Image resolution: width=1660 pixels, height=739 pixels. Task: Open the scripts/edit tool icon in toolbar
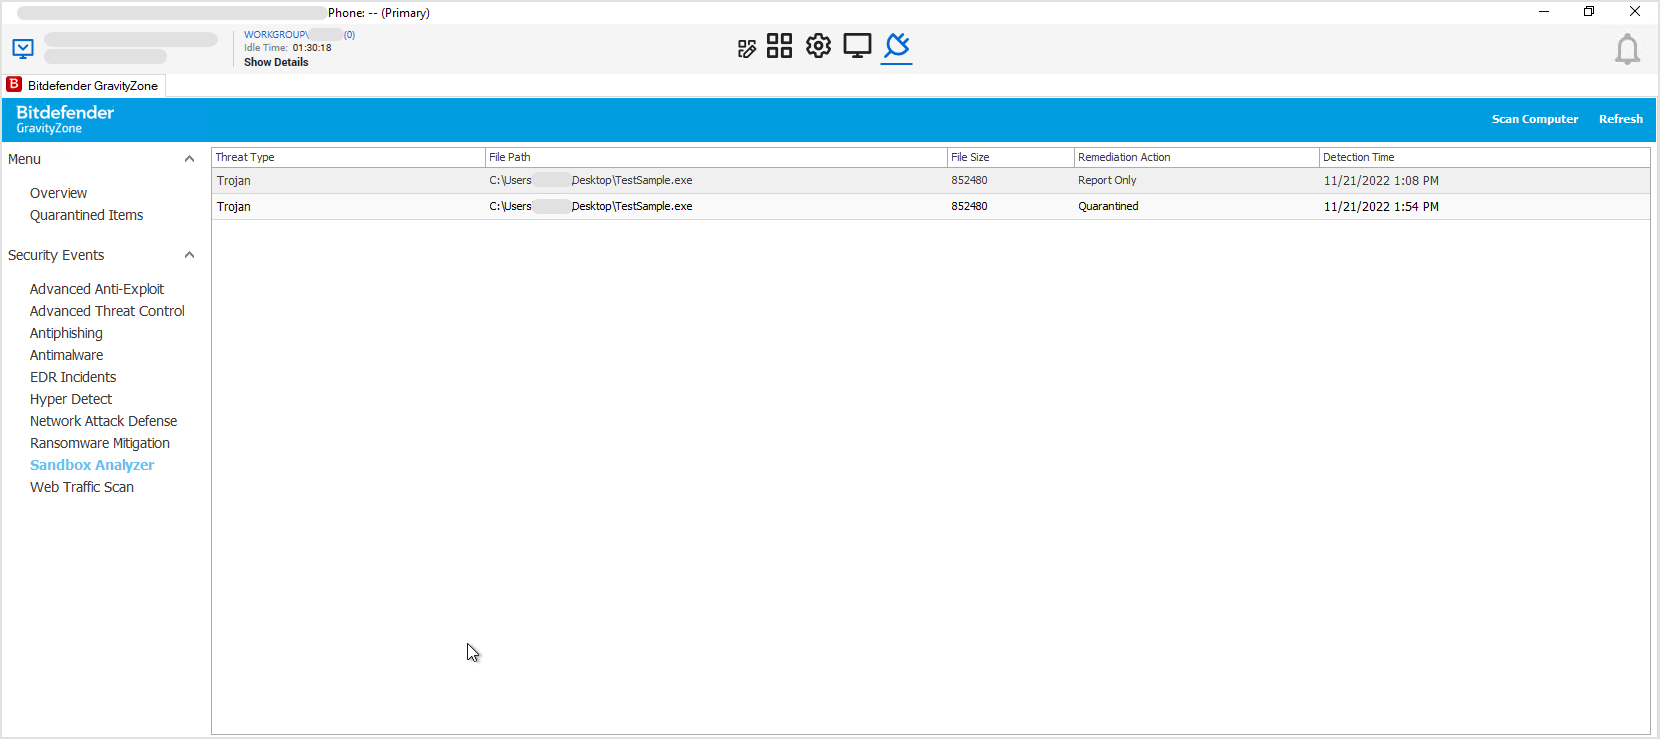tap(747, 49)
